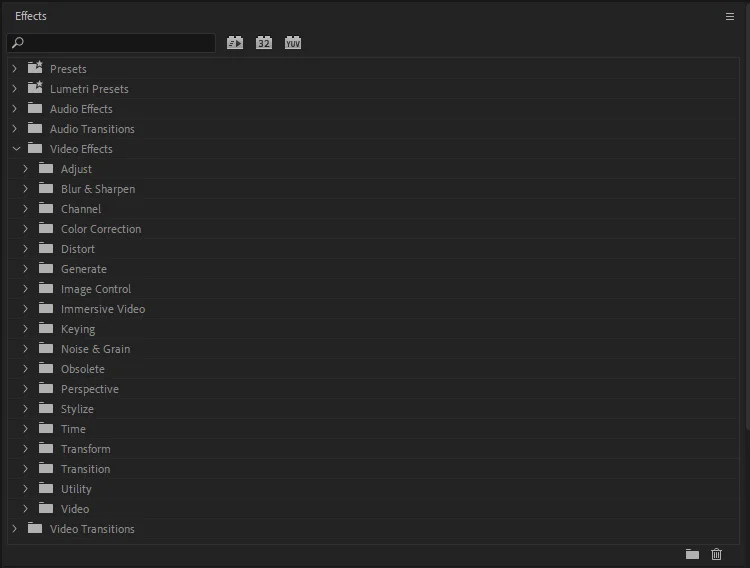Select the Effects panel tab
Image resolution: width=750 pixels, height=568 pixels.
pos(31,16)
